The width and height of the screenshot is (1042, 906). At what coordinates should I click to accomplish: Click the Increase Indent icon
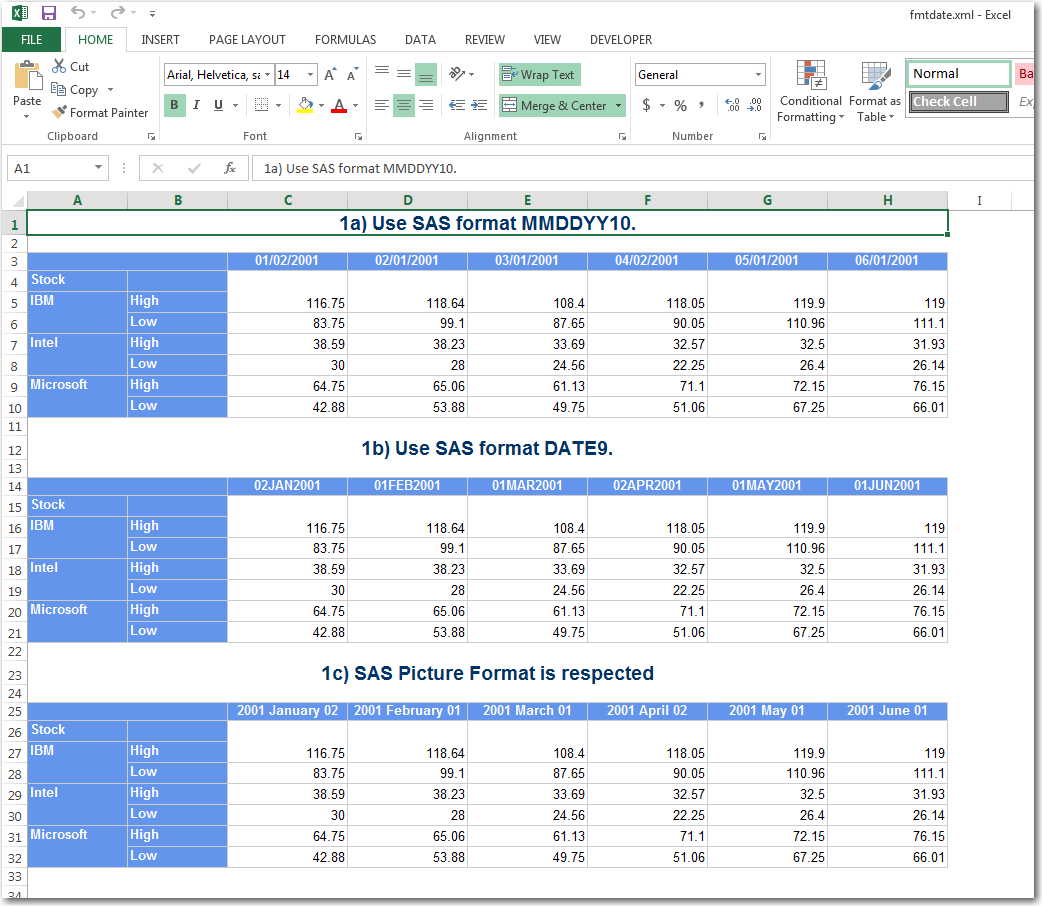pyautogui.click(x=479, y=105)
